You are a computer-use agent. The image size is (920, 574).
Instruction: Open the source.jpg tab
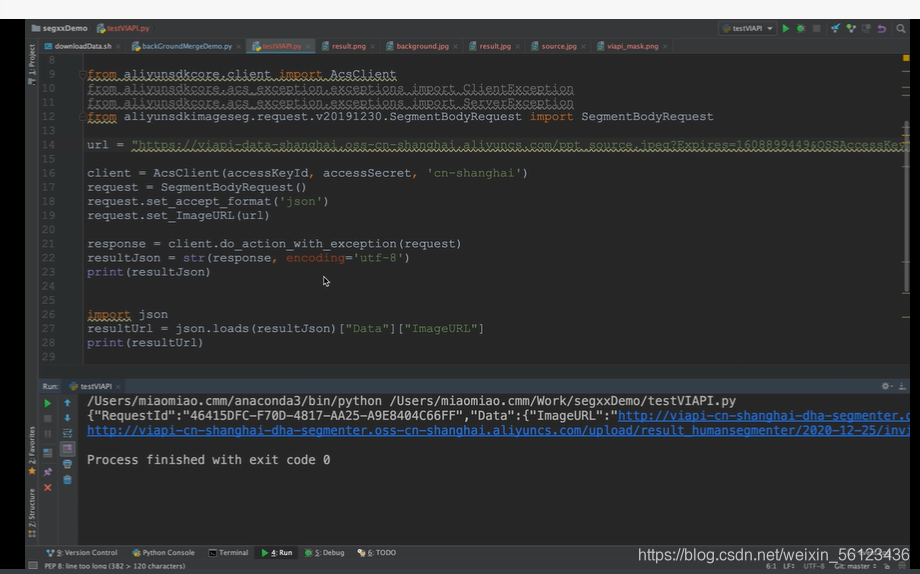pos(559,46)
